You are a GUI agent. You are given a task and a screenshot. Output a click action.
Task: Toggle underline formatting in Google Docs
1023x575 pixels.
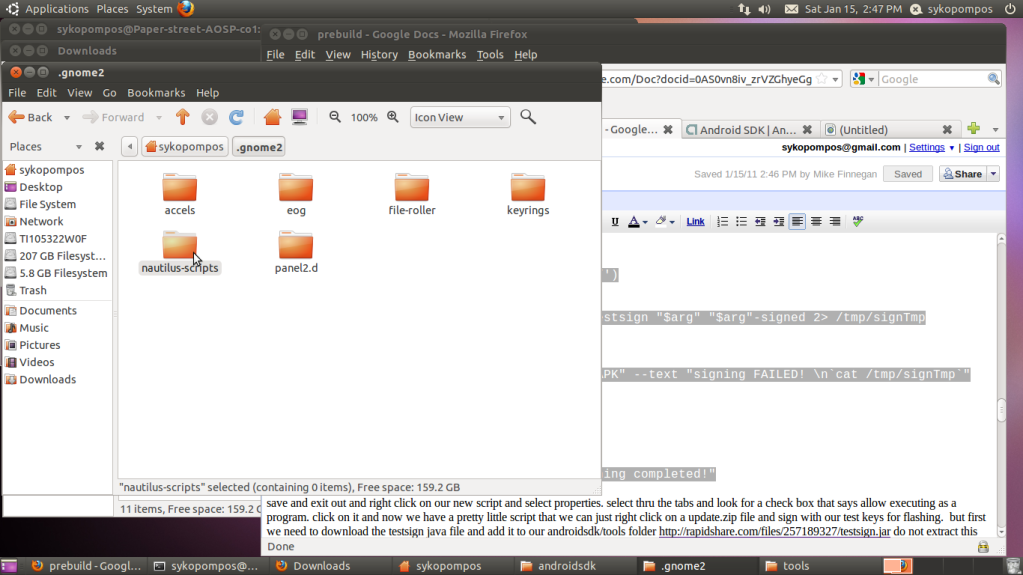[x=615, y=222]
